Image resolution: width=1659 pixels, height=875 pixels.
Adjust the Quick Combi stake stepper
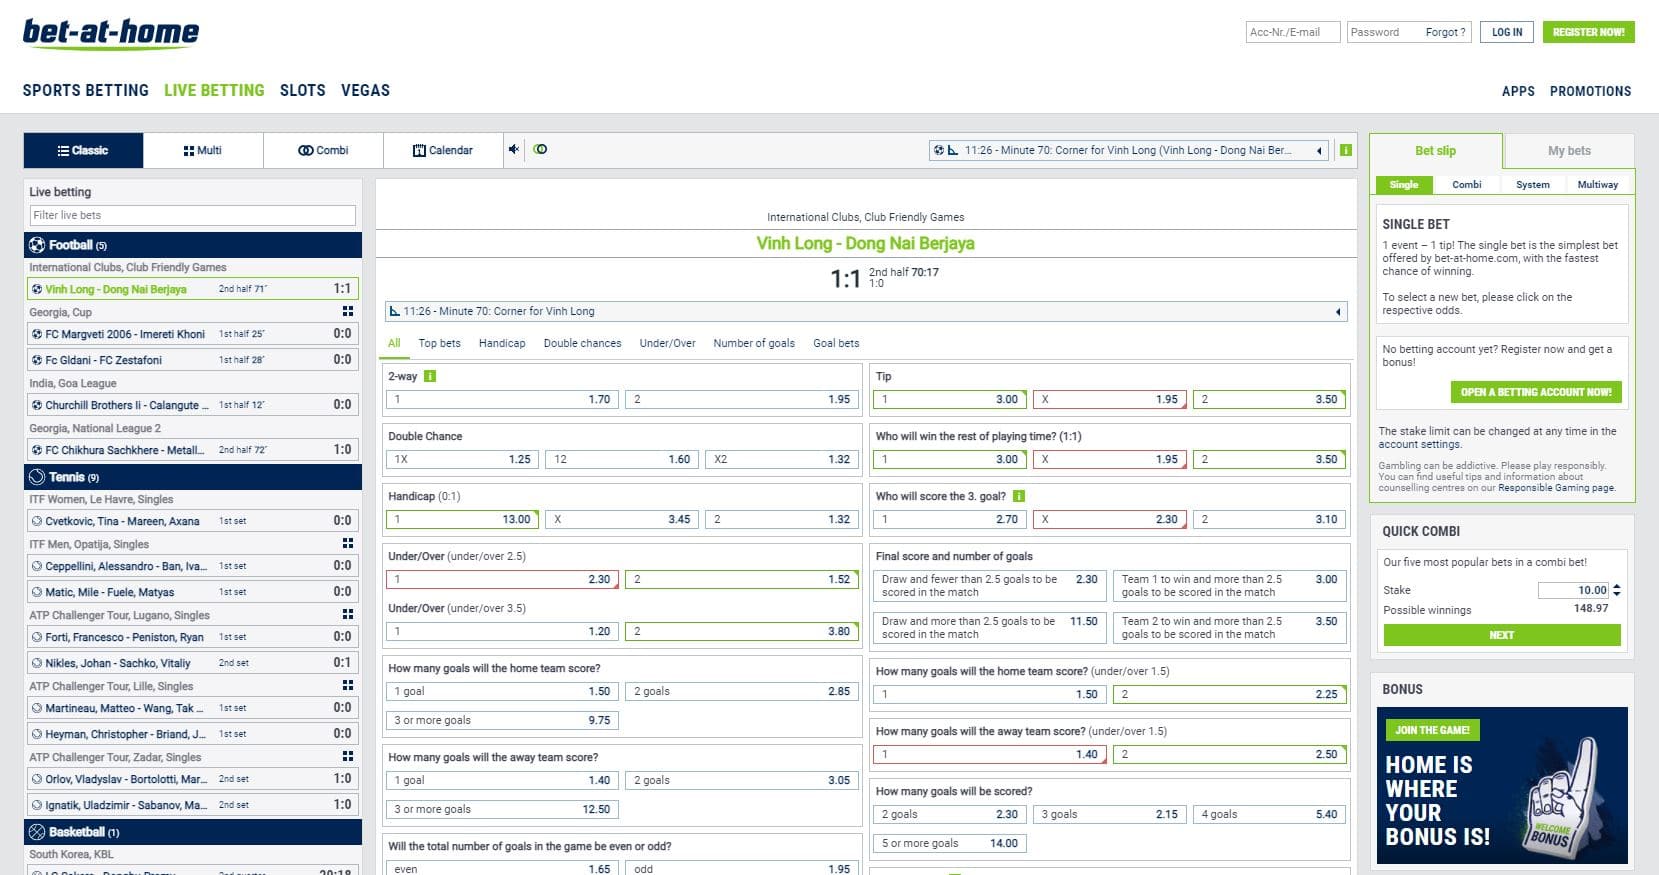1617,590
